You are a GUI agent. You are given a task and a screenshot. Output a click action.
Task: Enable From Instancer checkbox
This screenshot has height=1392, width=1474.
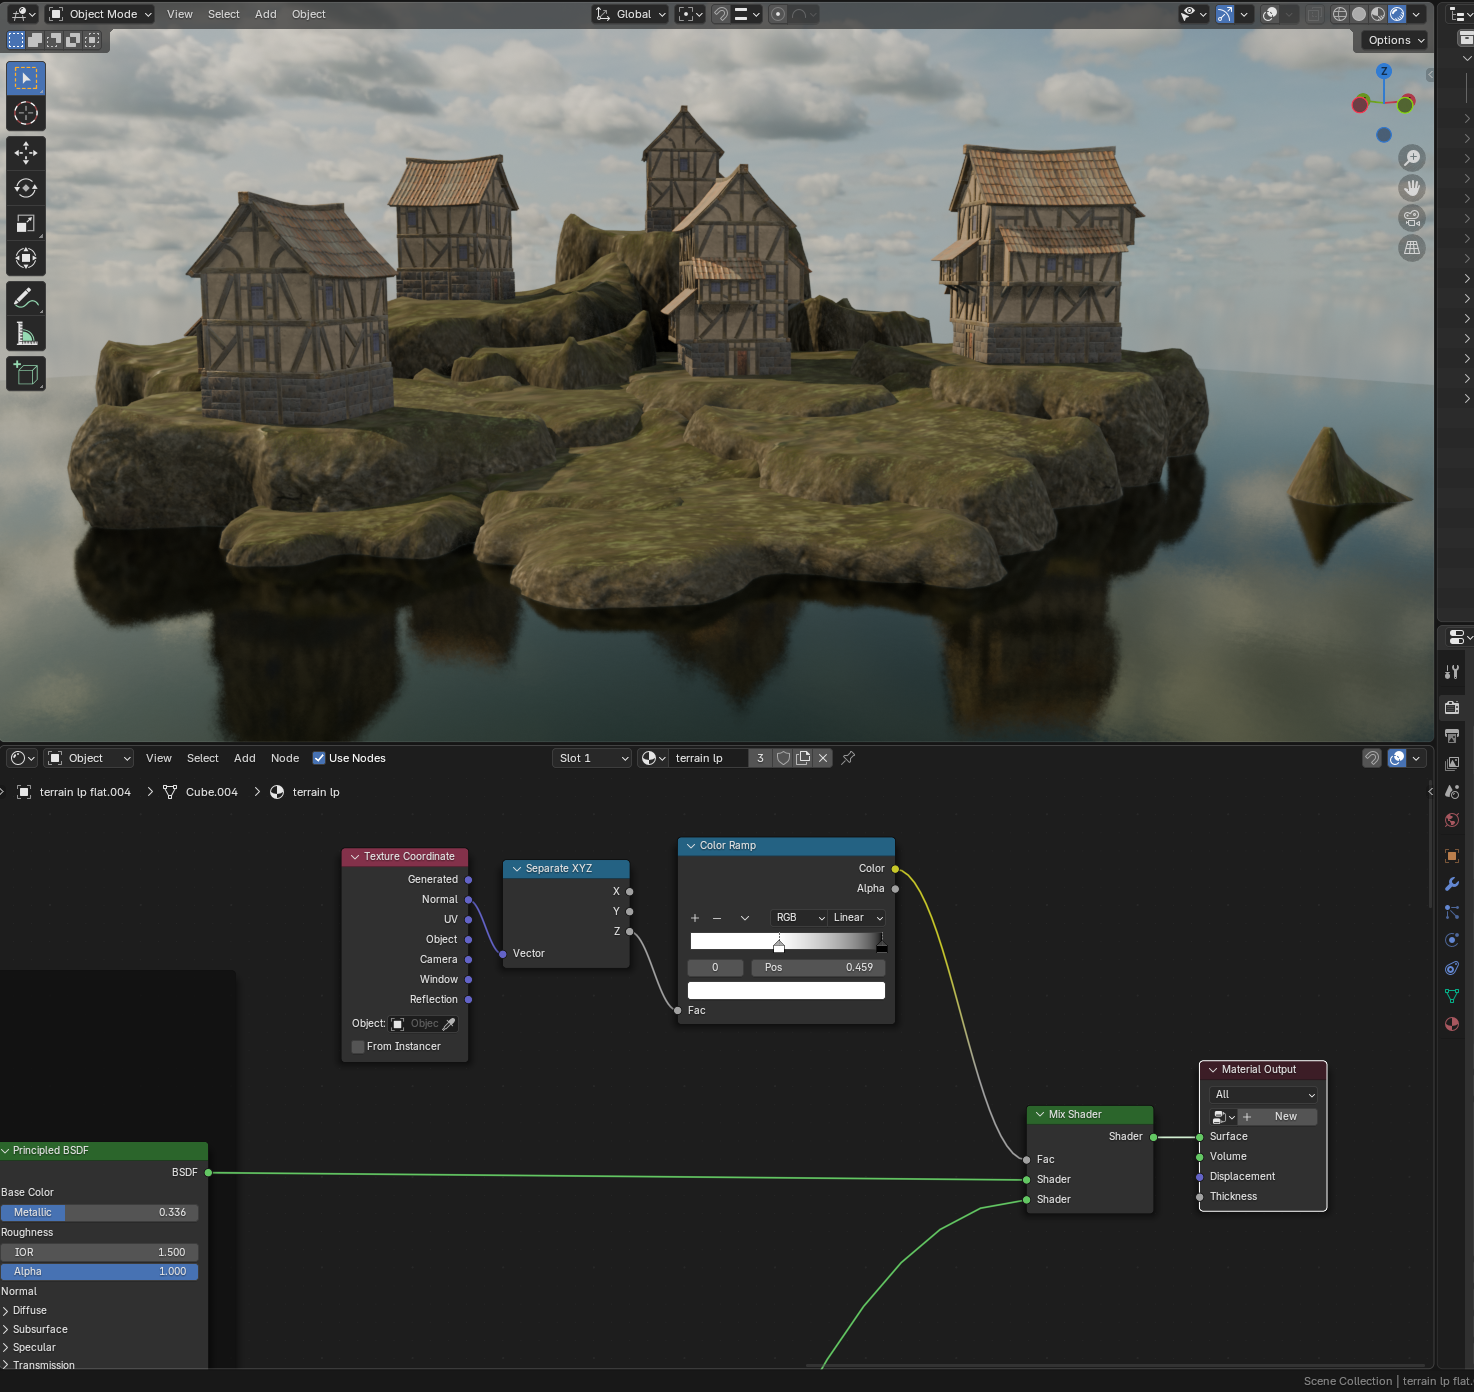pos(358,1047)
